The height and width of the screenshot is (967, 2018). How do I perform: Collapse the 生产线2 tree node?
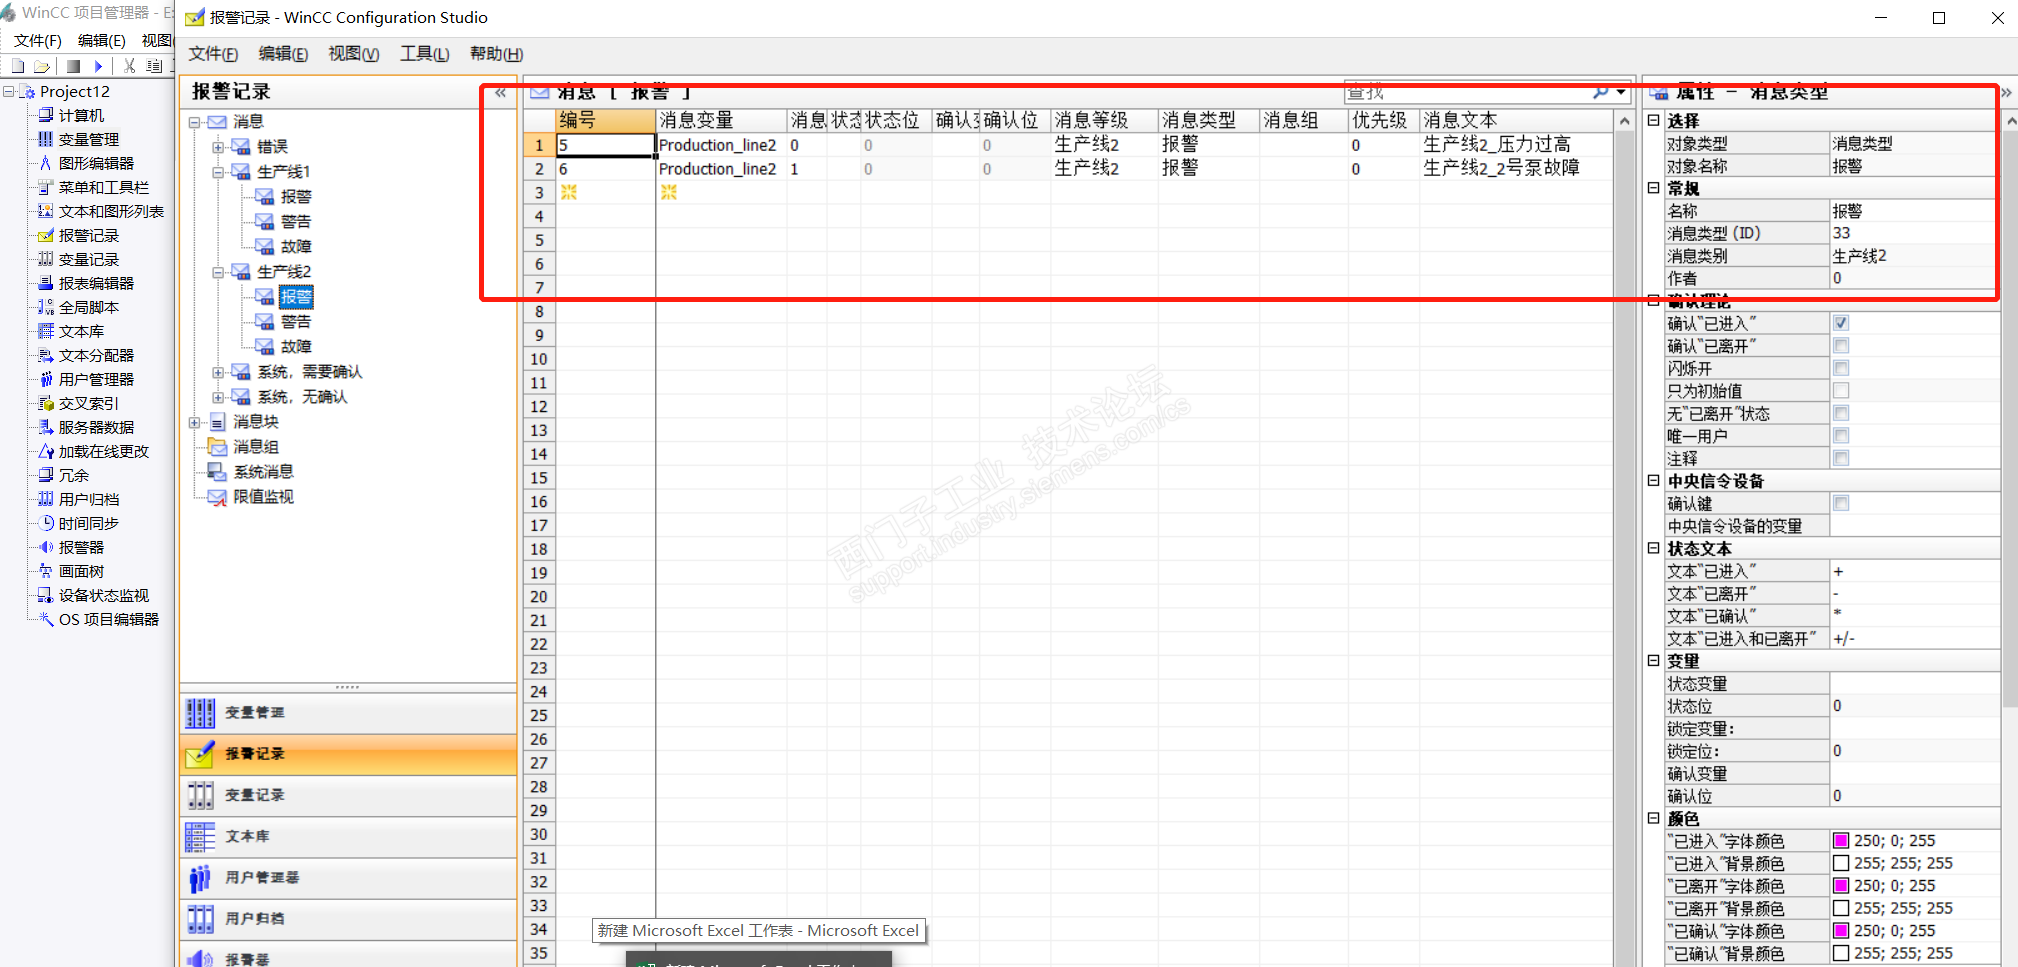tap(218, 272)
